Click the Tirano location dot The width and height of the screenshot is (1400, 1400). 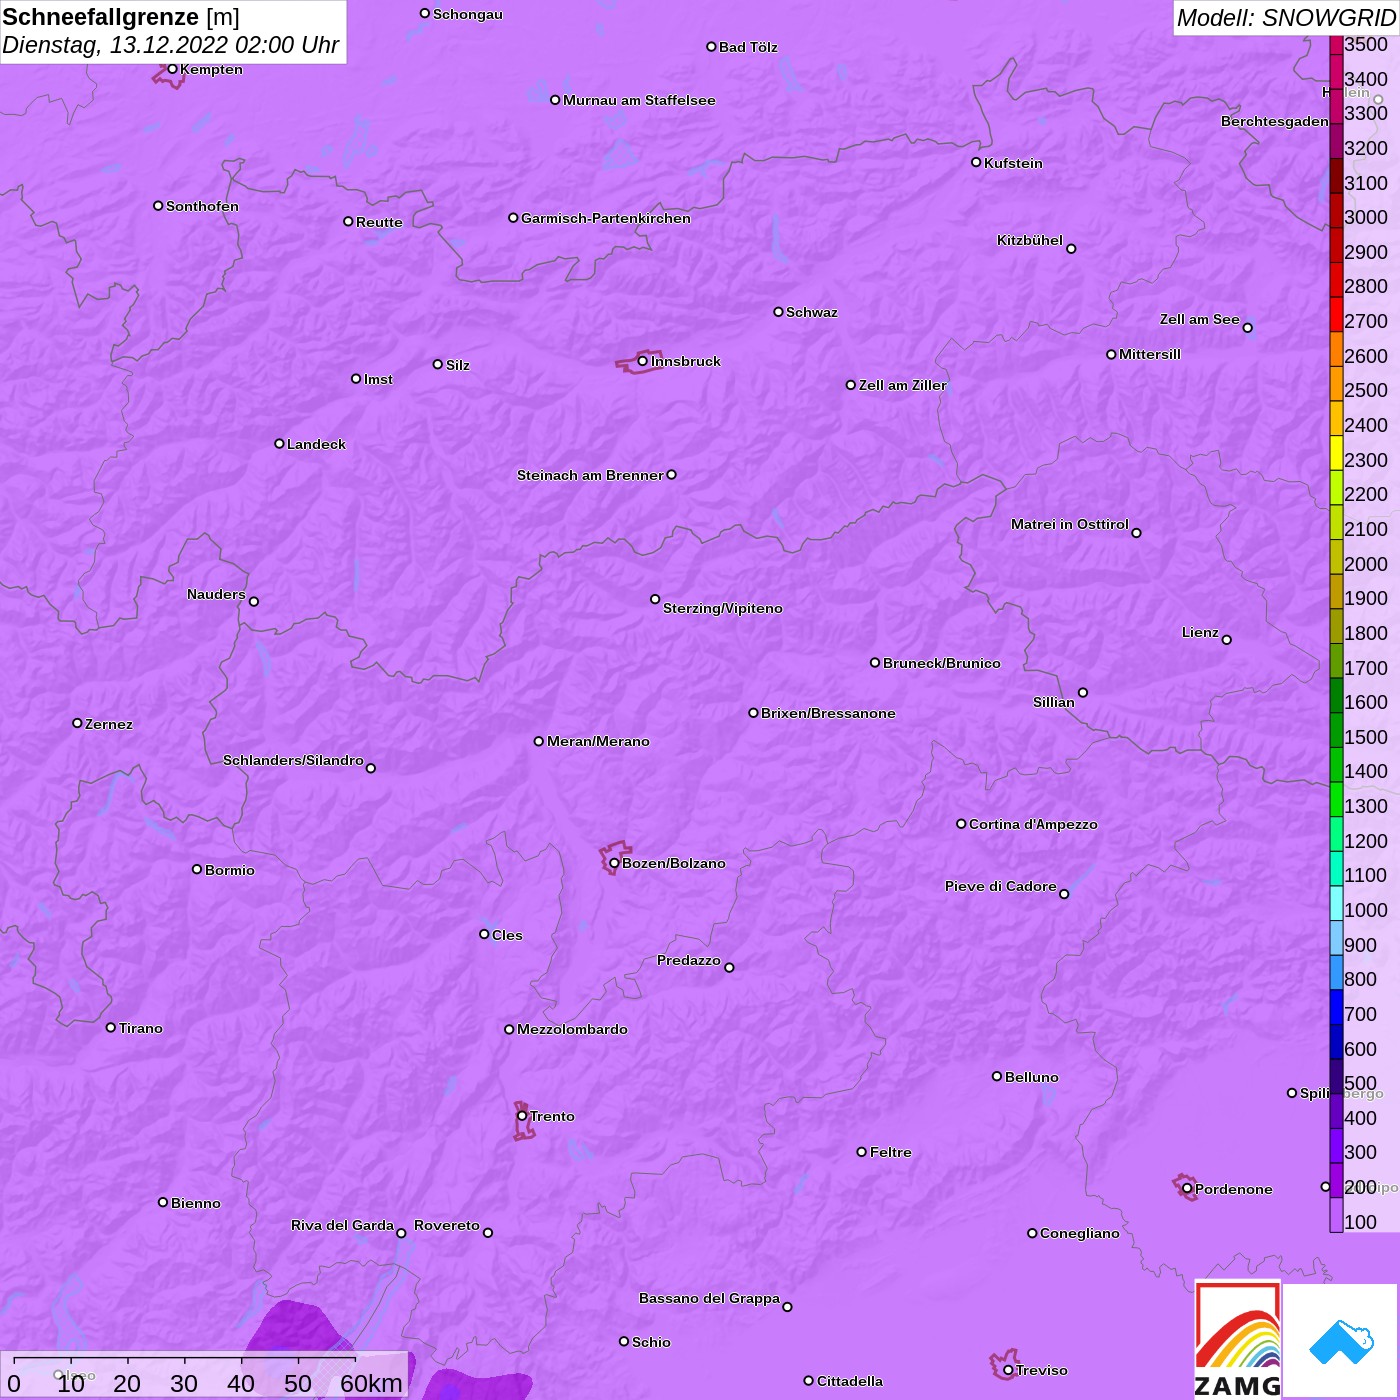[111, 1027]
